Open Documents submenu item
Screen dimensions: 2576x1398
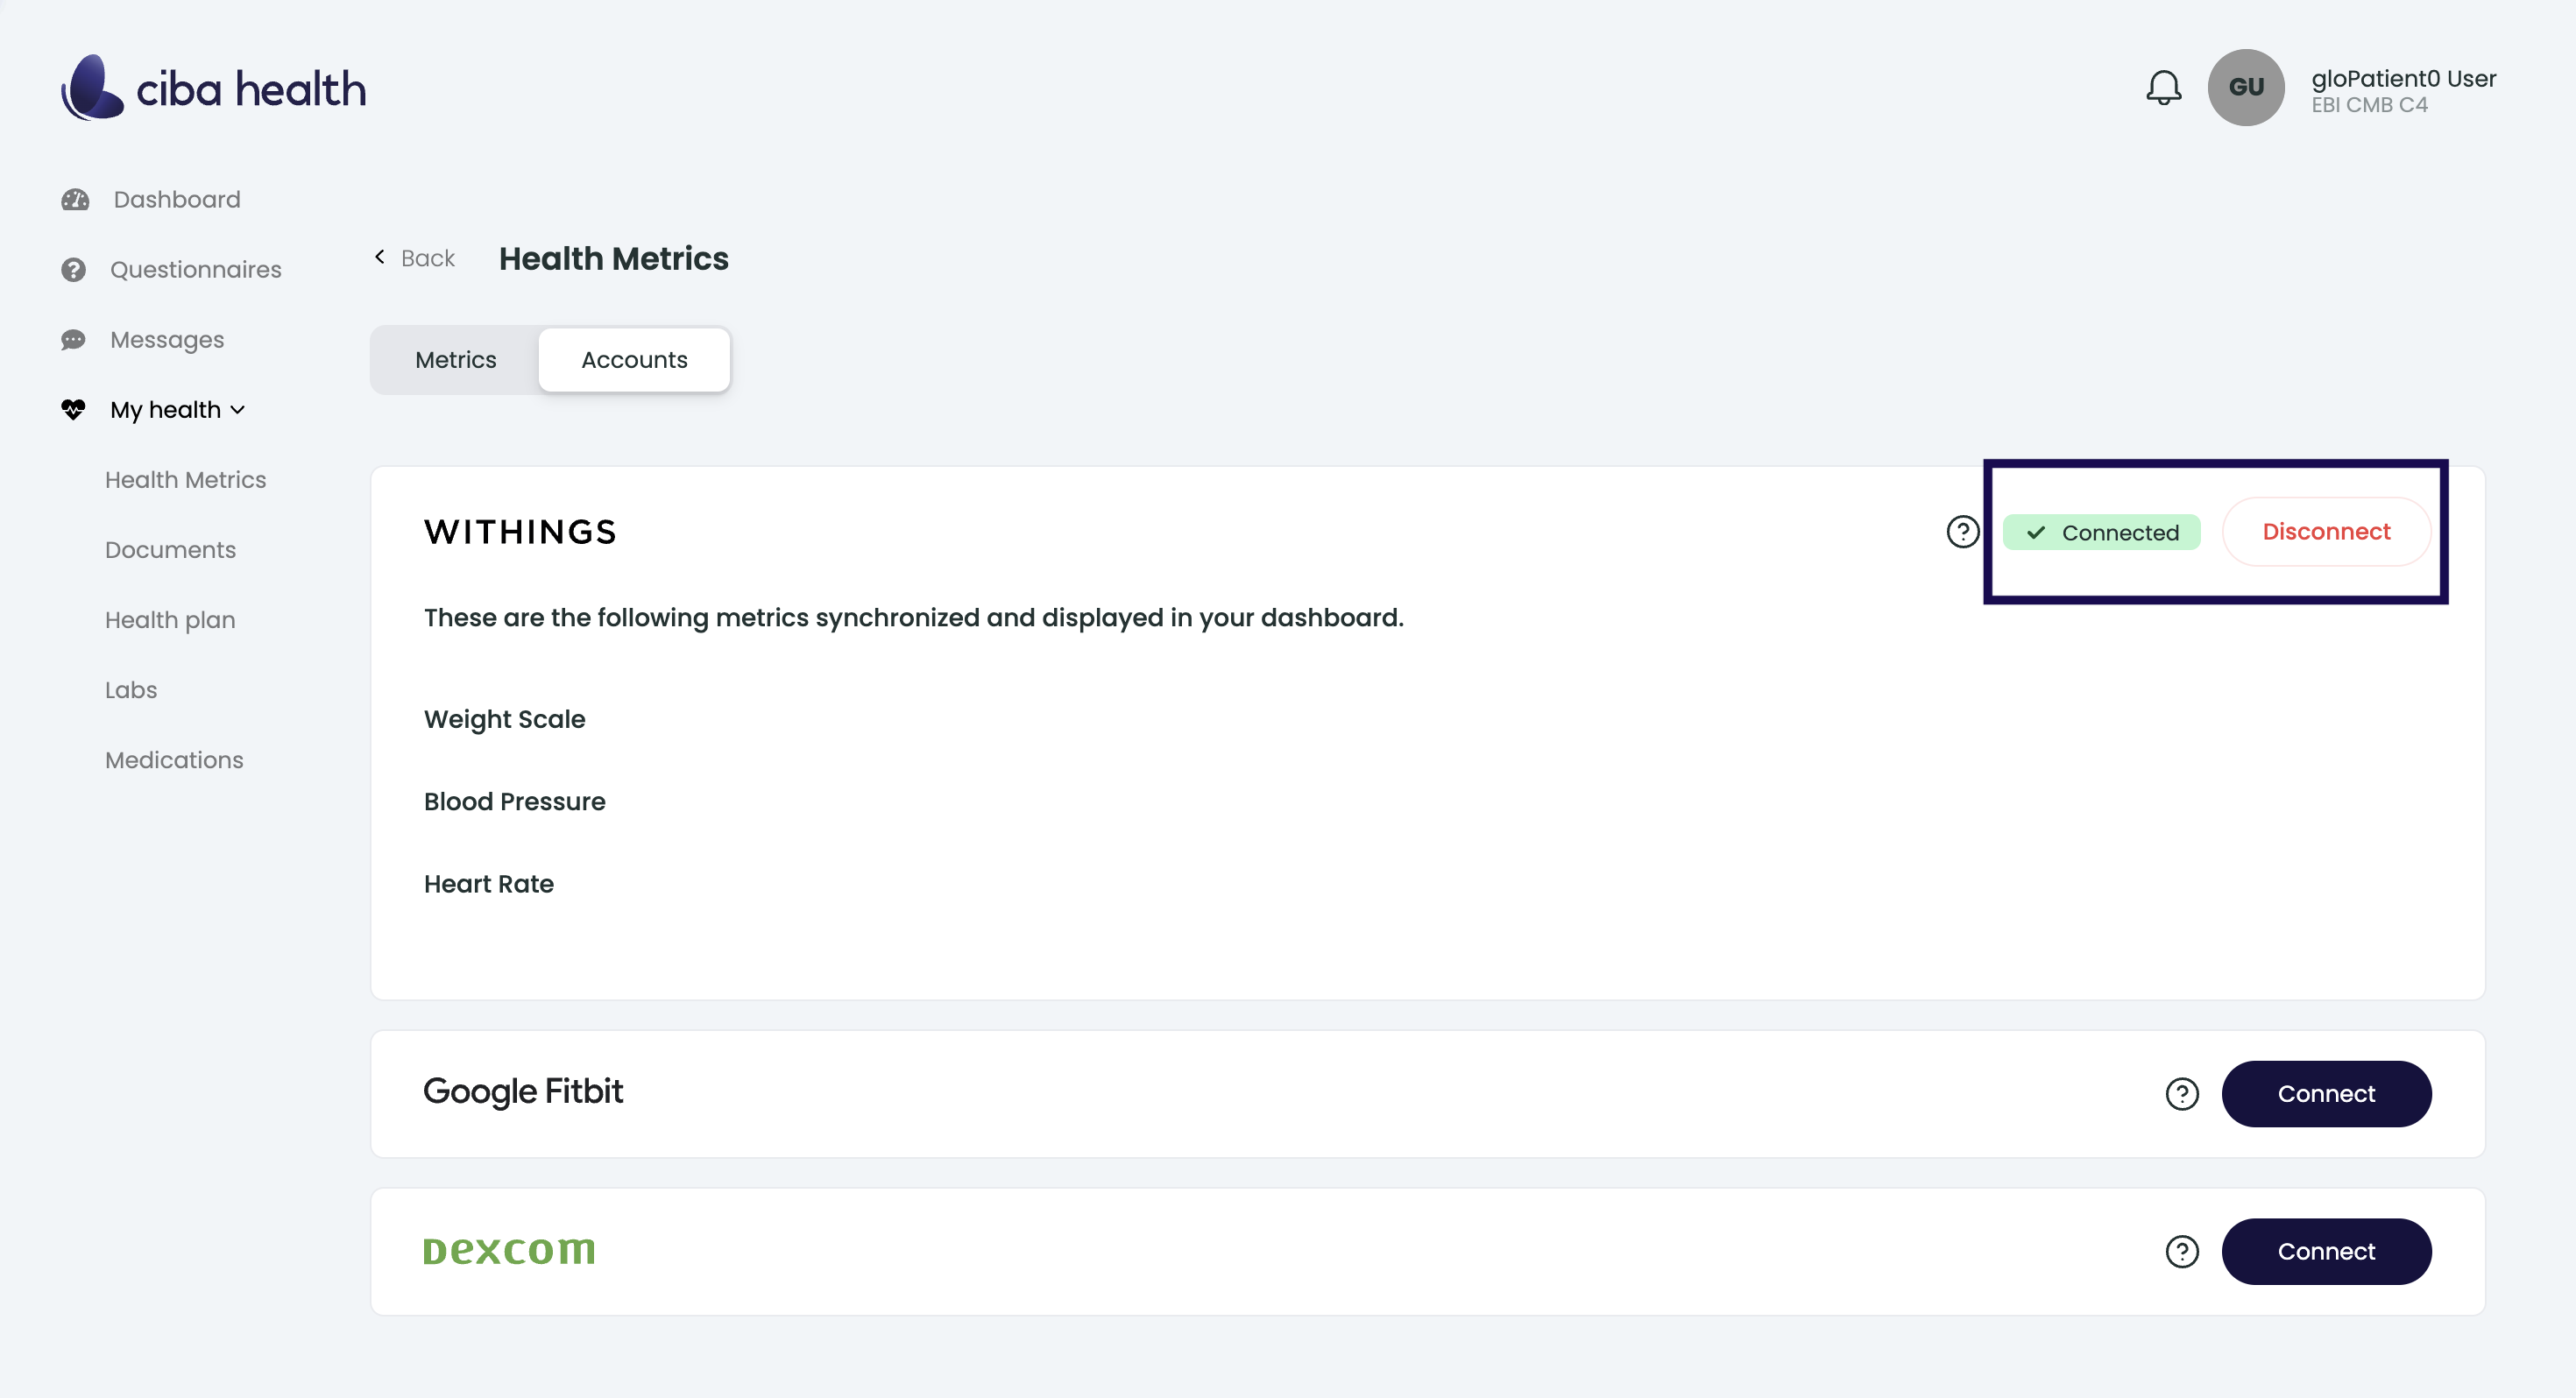point(171,550)
